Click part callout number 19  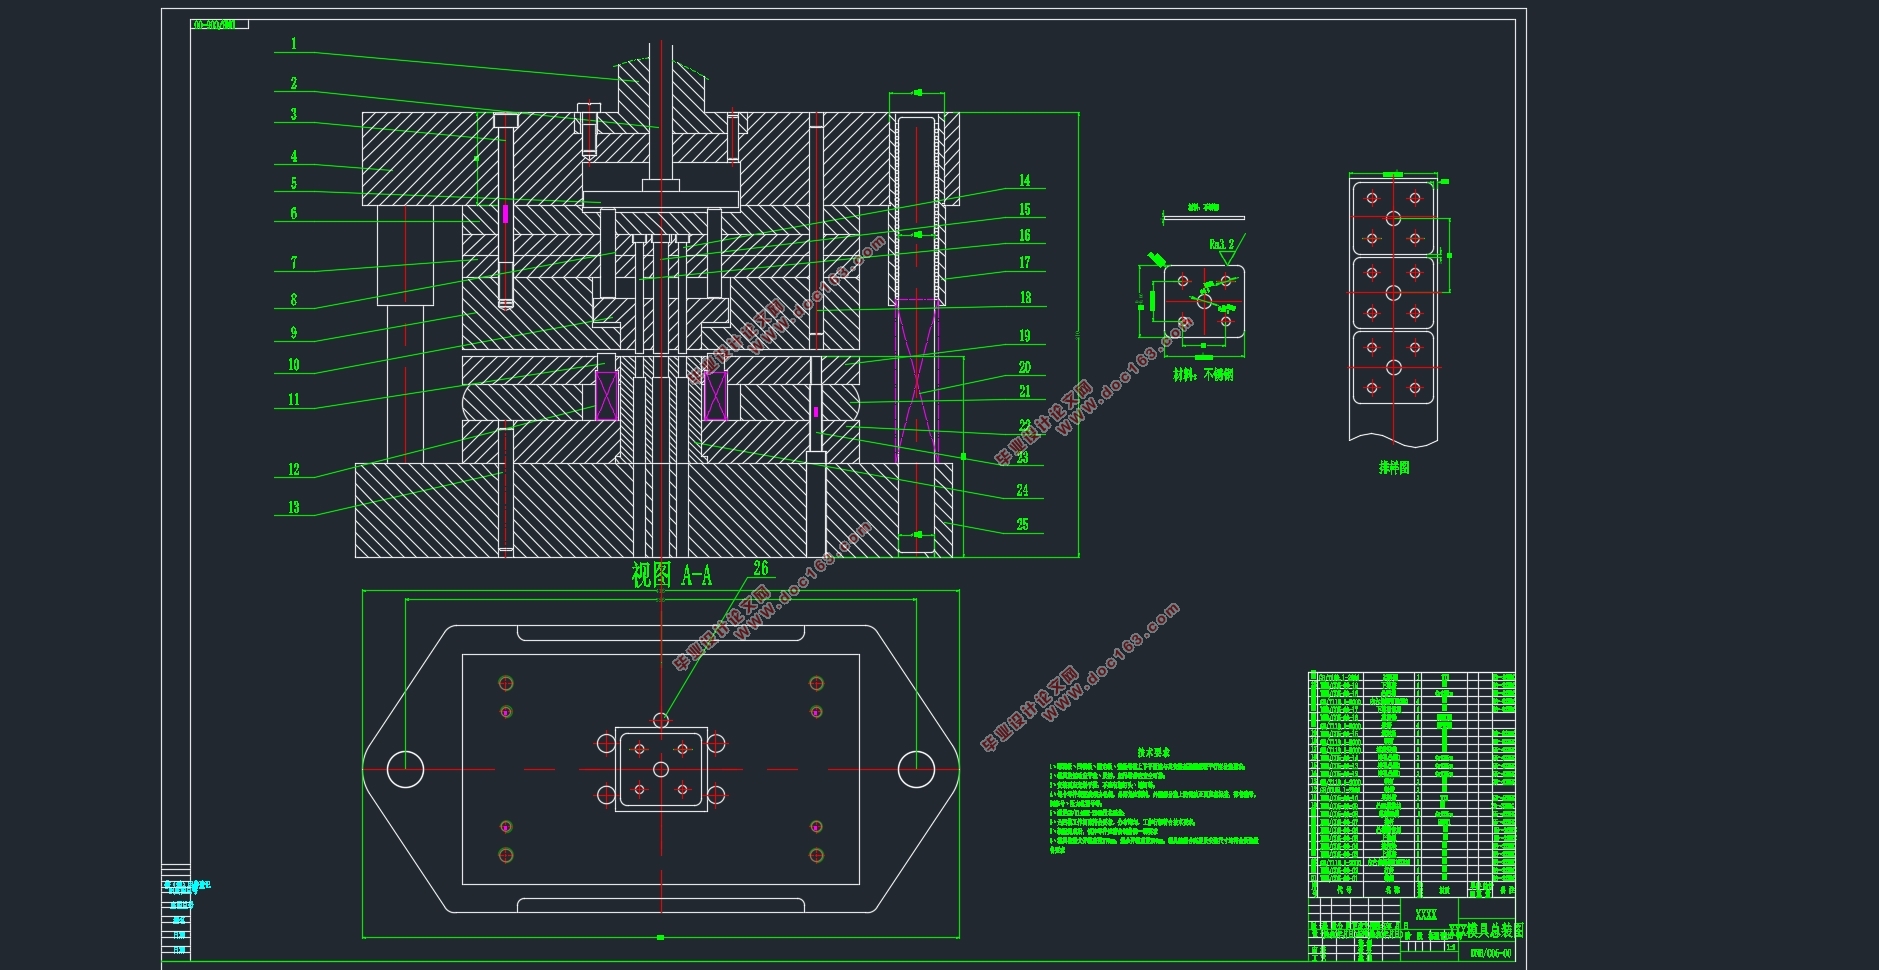1025,336
